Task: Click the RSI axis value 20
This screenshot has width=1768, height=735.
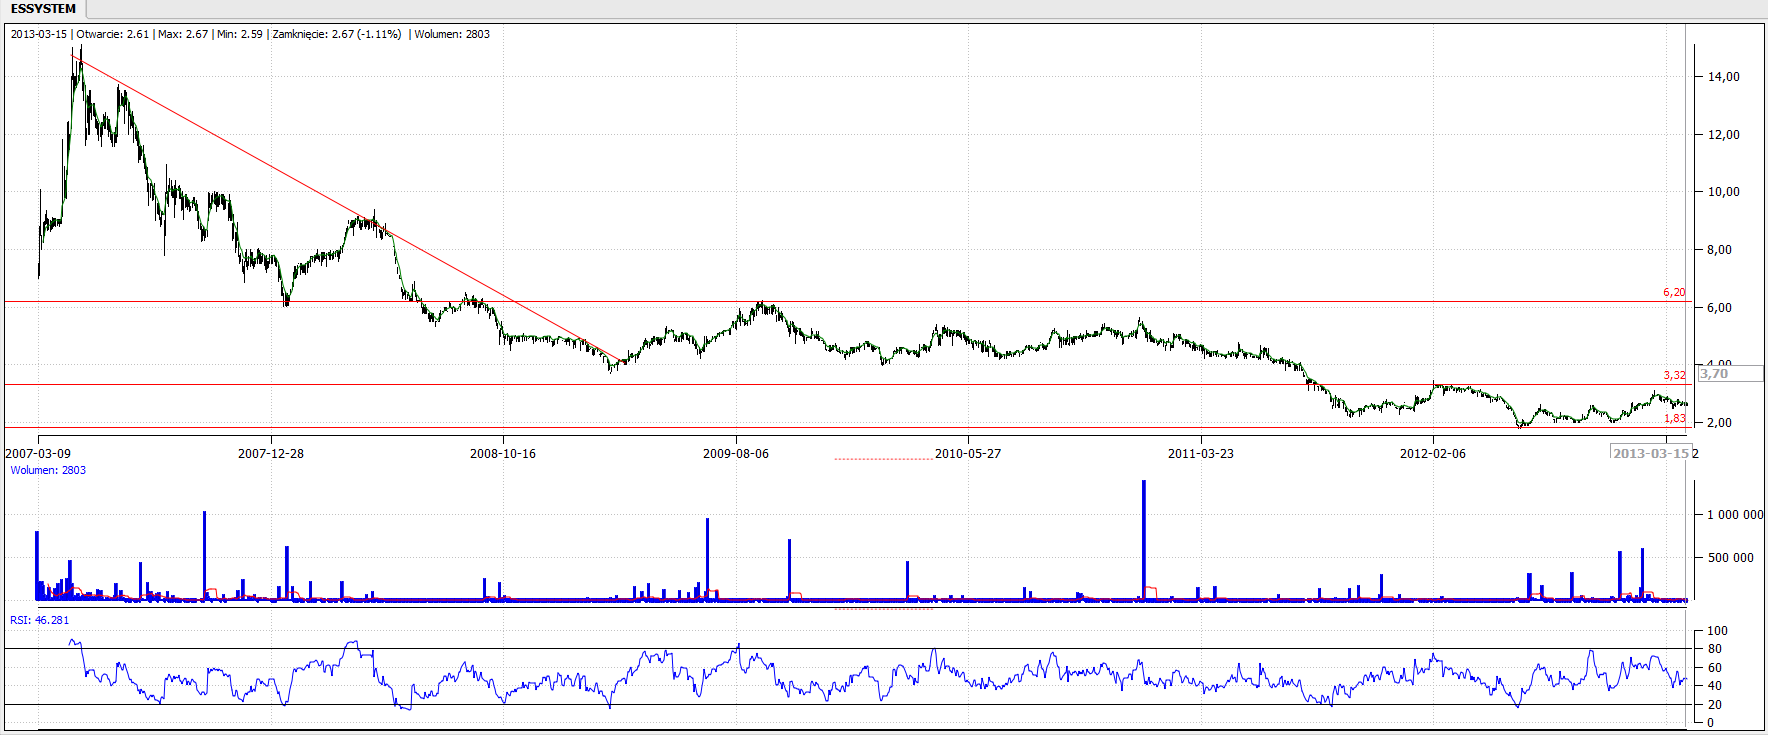Action: [x=1714, y=704]
